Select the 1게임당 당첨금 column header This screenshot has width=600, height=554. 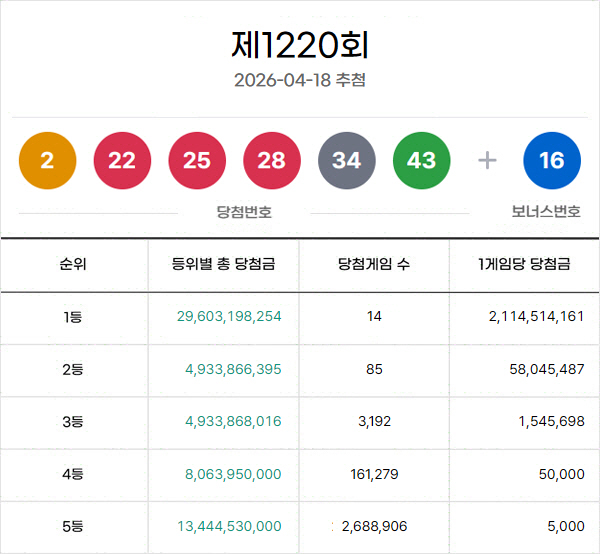[x=524, y=265]
